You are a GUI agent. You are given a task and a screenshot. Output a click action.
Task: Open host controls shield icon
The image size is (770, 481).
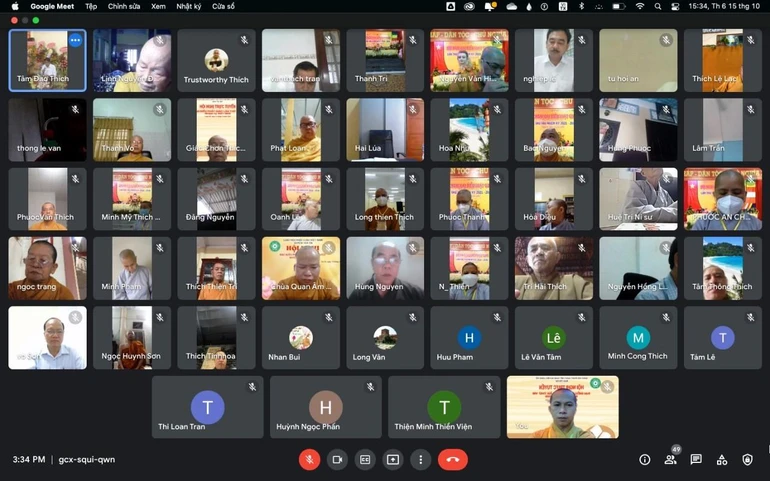point(747,459)
